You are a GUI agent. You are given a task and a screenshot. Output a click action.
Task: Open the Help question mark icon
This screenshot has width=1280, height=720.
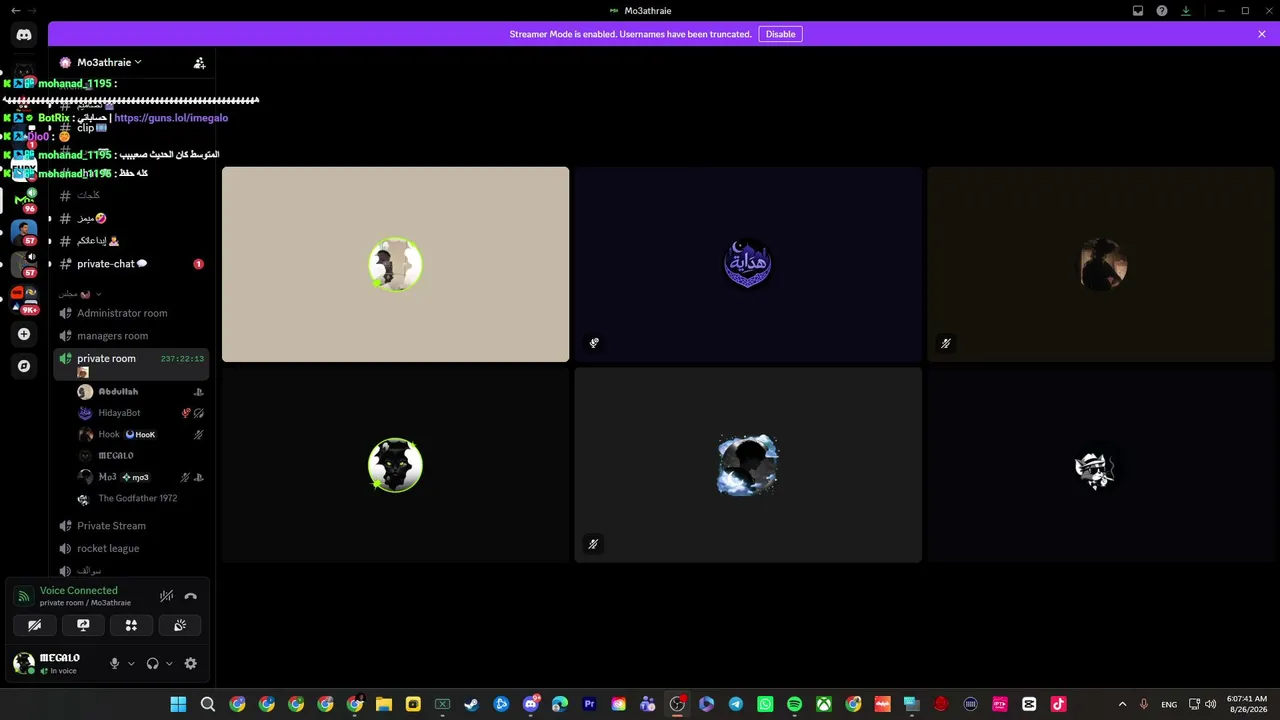1162,11
